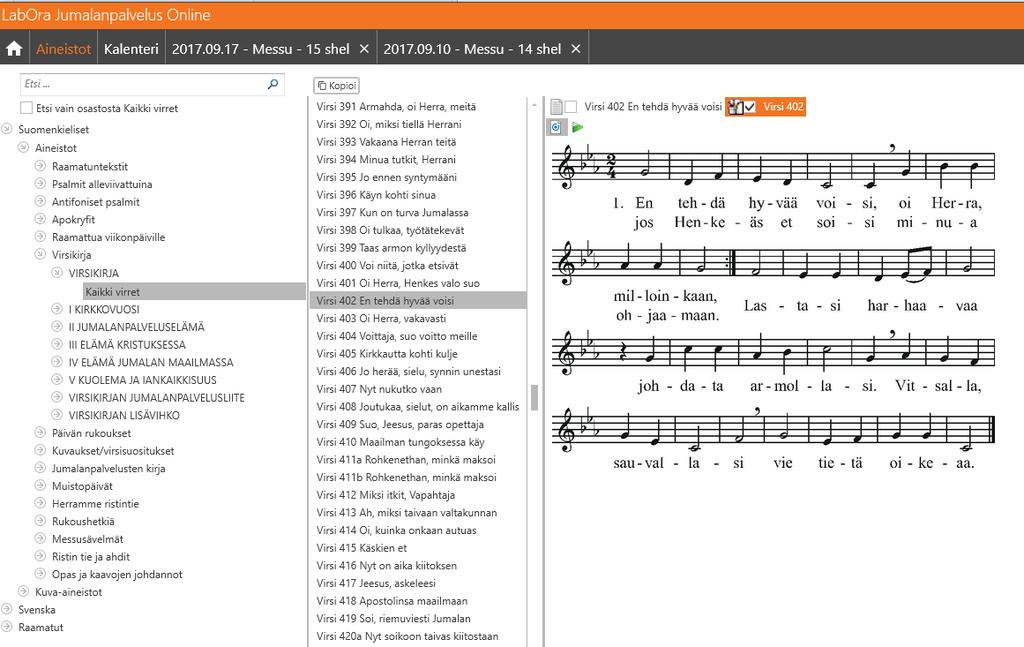Expand the Apokryfit node
The height and width of the screenshot is (647, 1024).
pyautogui.click(x=40, y=219)
